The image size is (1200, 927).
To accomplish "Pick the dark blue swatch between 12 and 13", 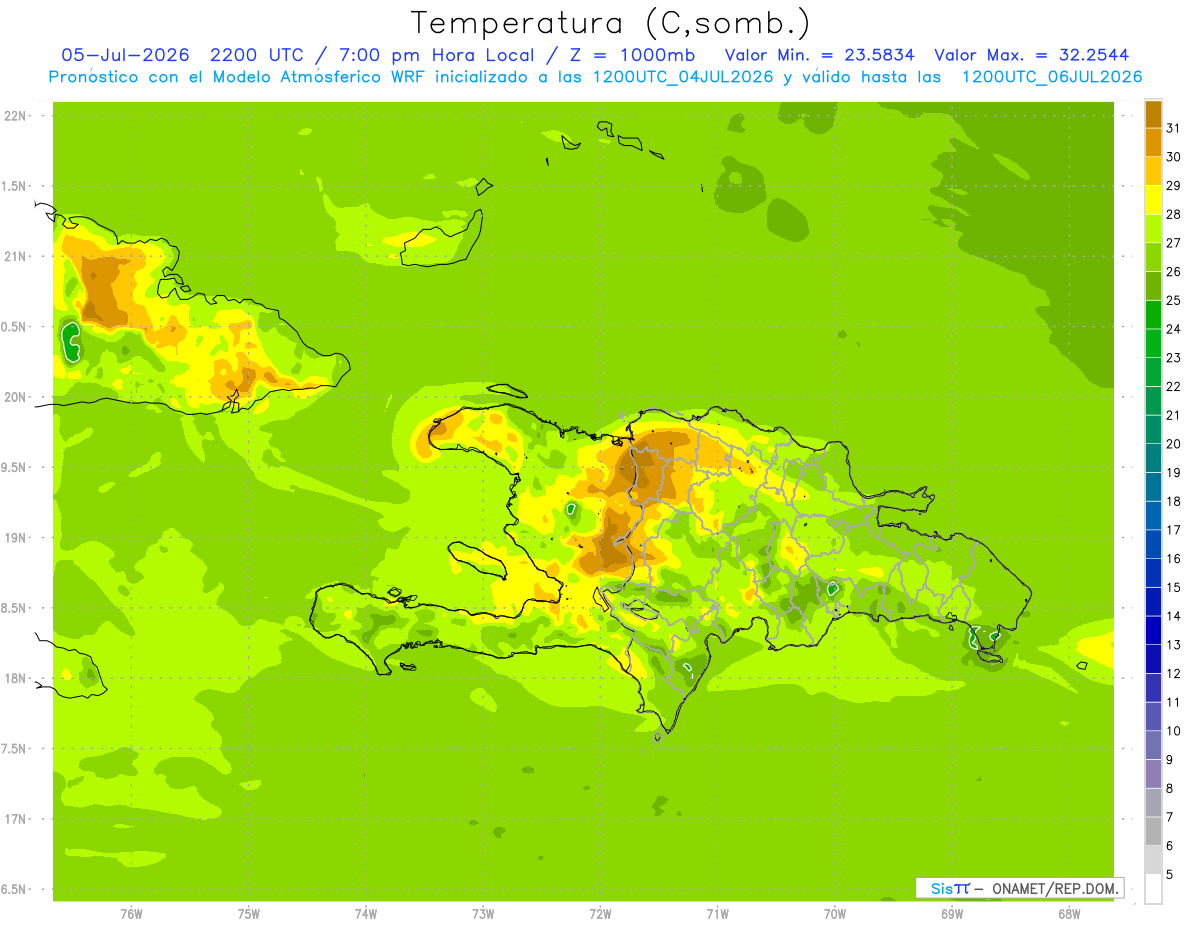I will click(x=1153, y=658).
